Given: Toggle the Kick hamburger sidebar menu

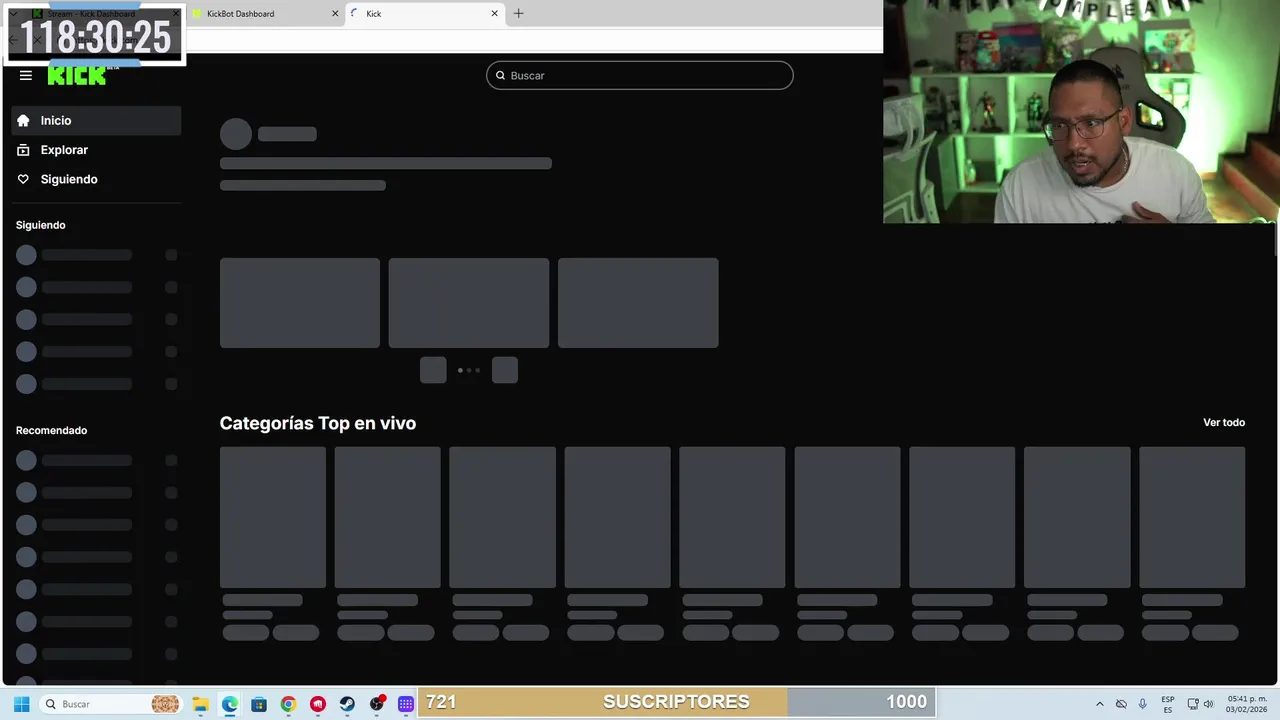Looking at the screenshot, I should (26, 75).
